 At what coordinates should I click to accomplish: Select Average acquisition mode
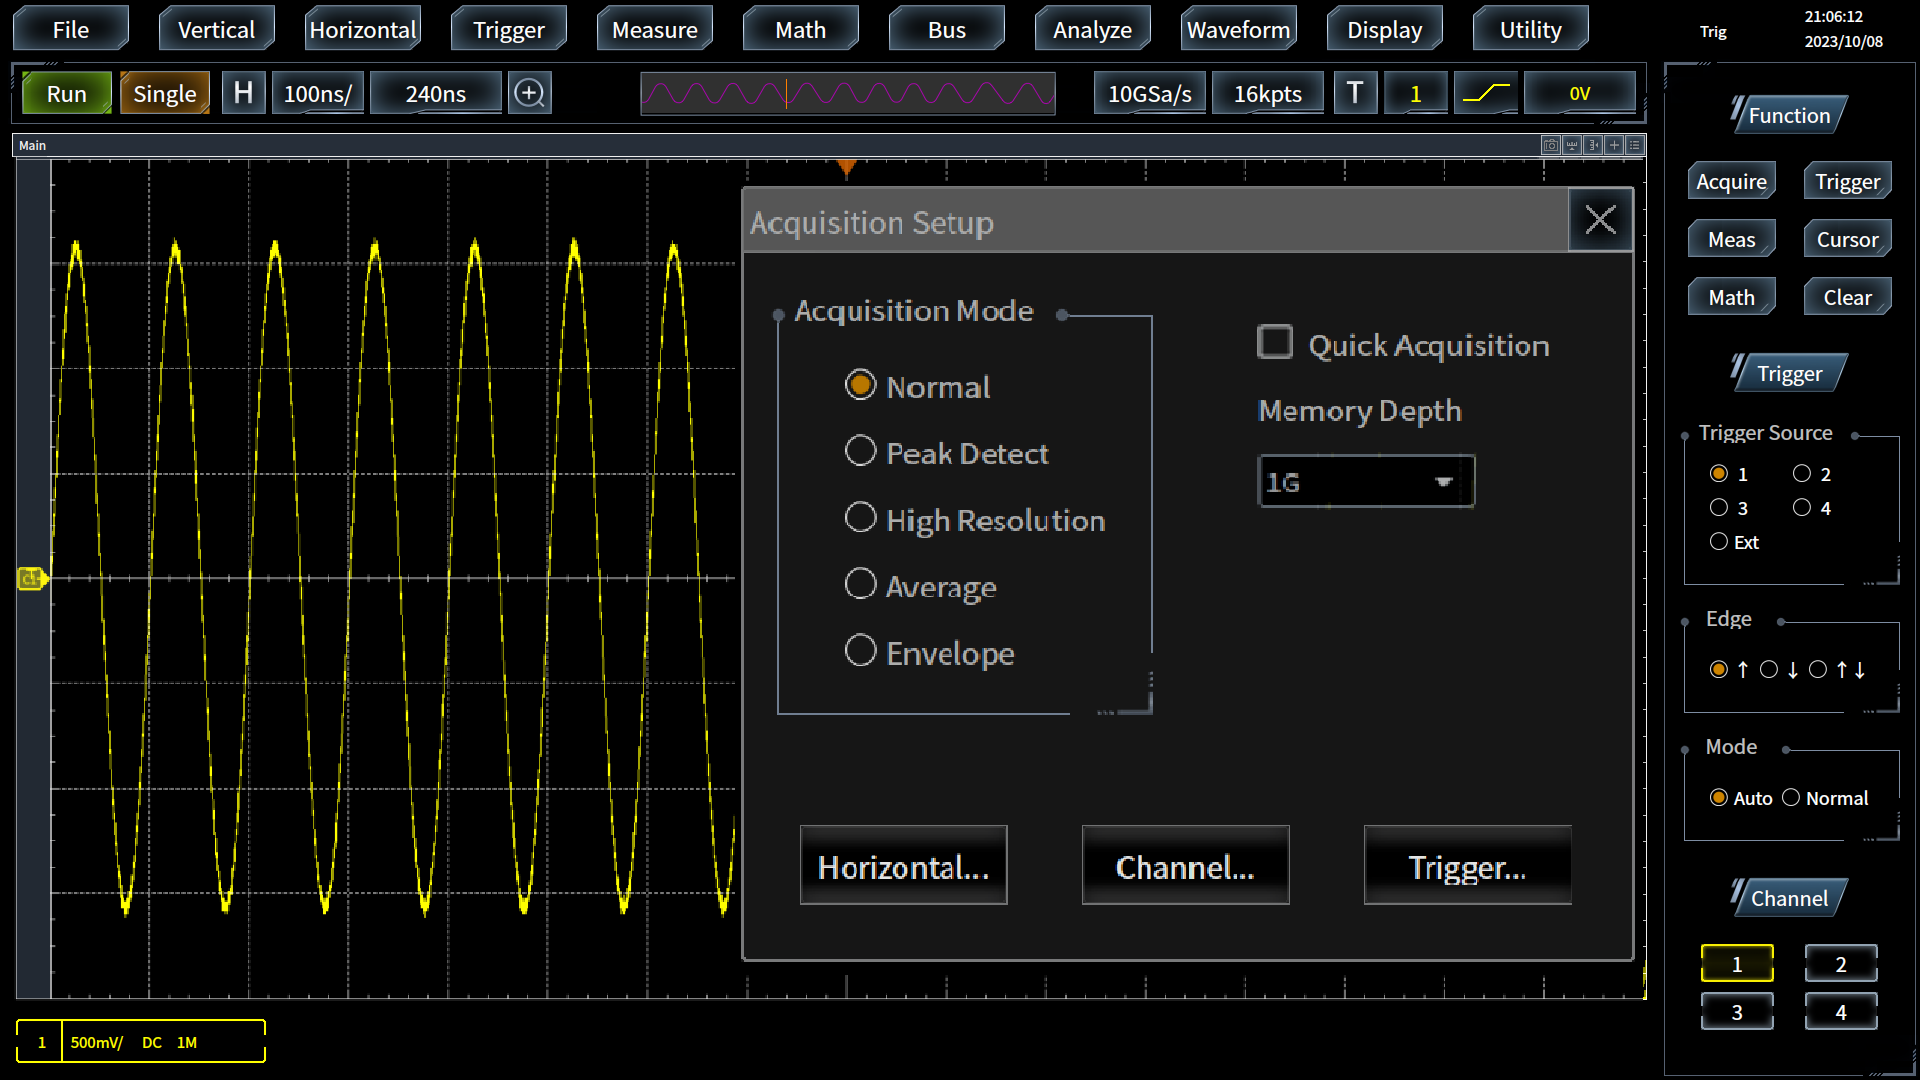[x=861, y=584]
